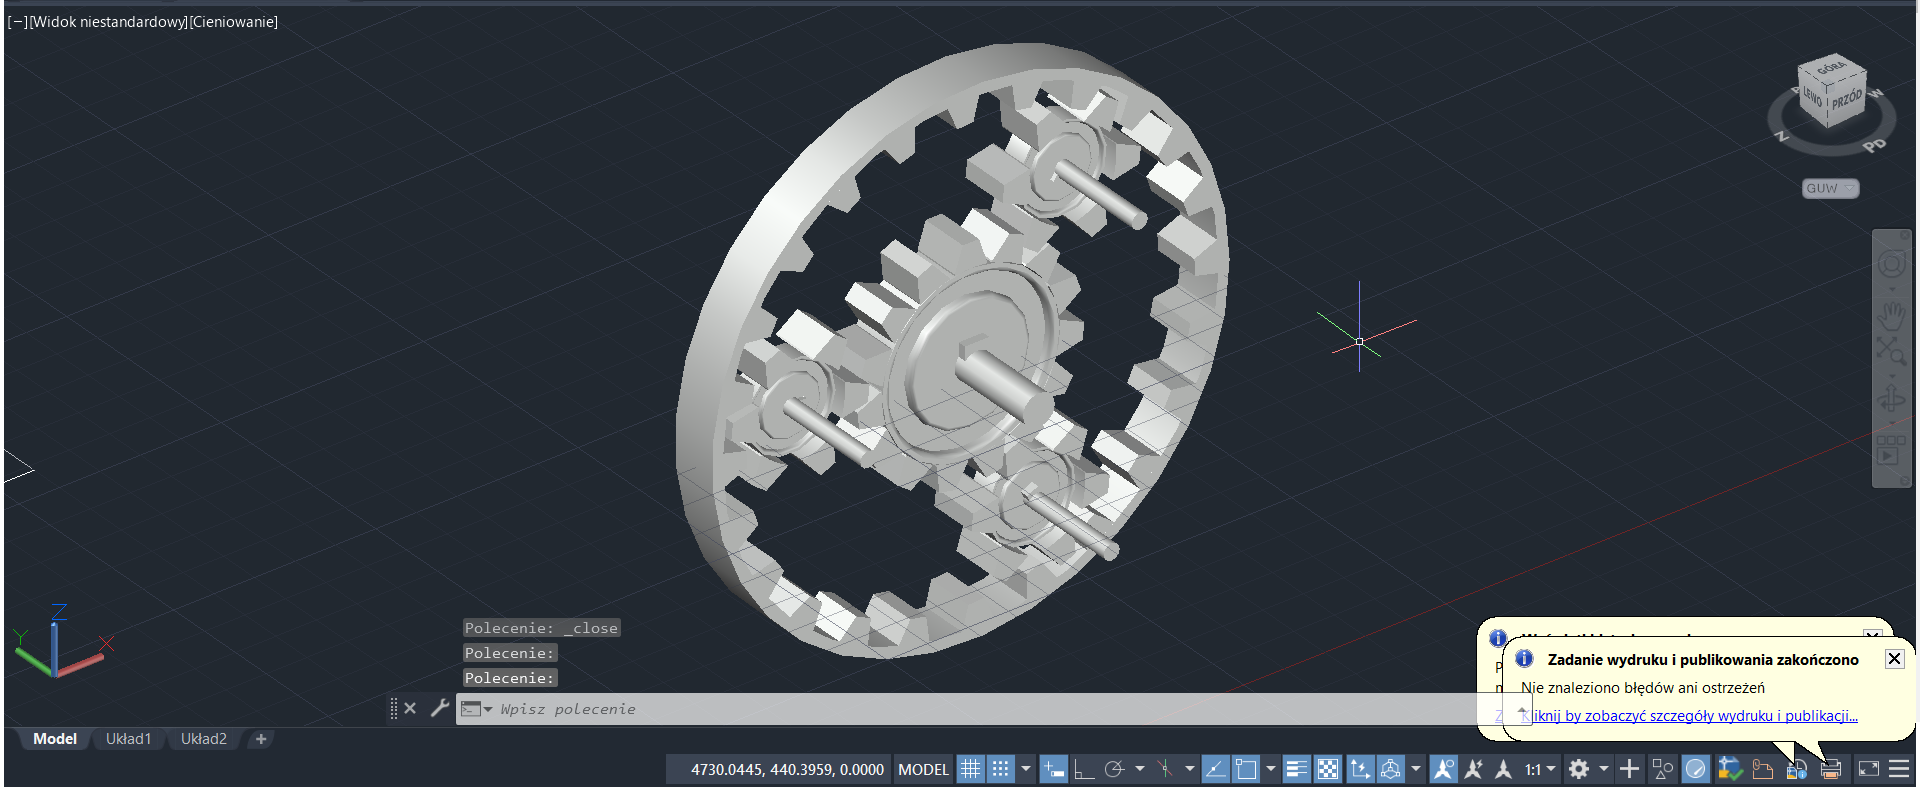Screen dimensions: 1920x789
Task: Click the annotation monitor plus icon
Action: pyautogui.click(x=1630, y=769)
